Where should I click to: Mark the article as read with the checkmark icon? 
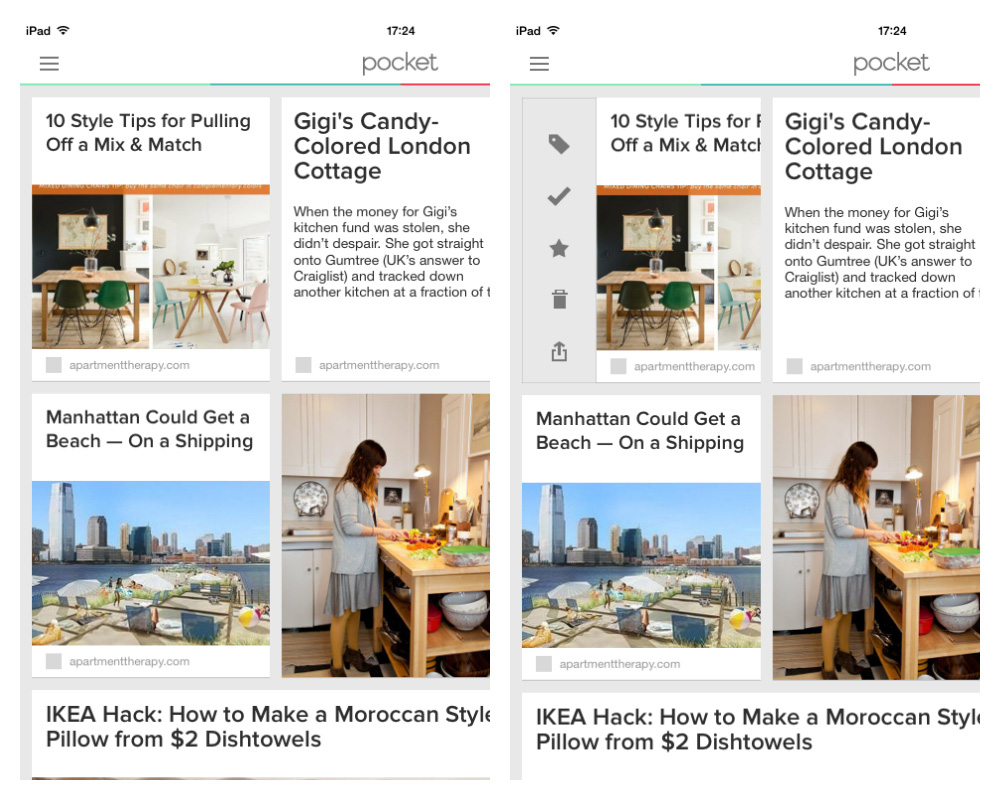(x=559, y=196)
